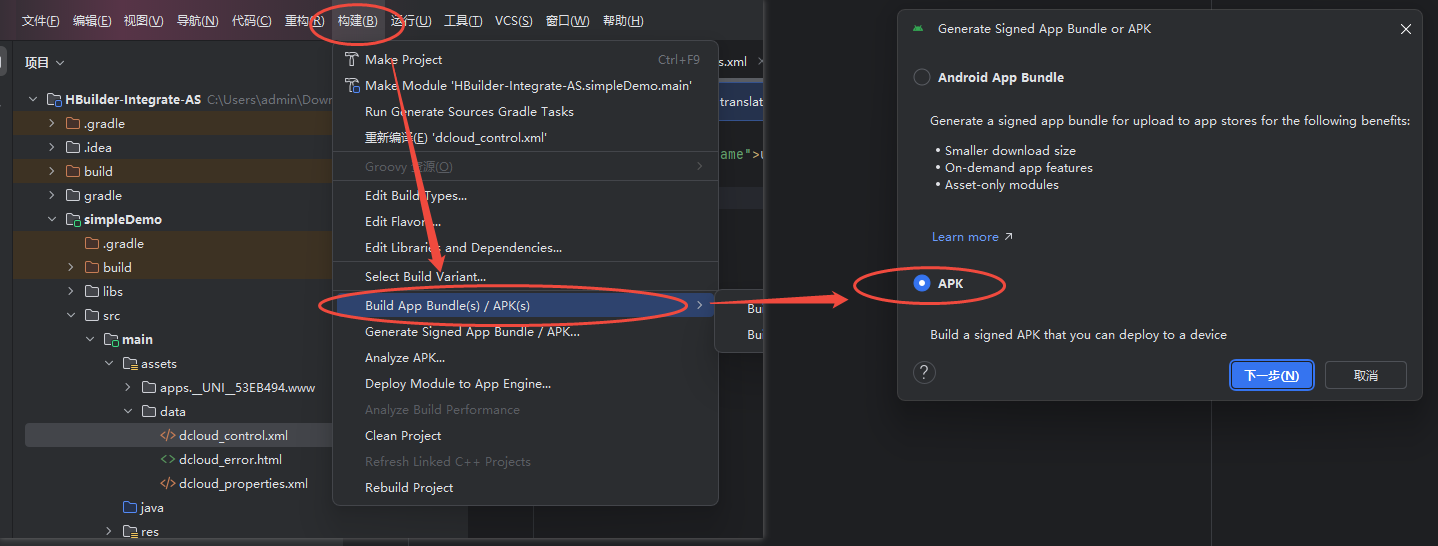
Task: Collapse the HBuilder-Integrate-AS root node
Action: (x=33, y=100)
